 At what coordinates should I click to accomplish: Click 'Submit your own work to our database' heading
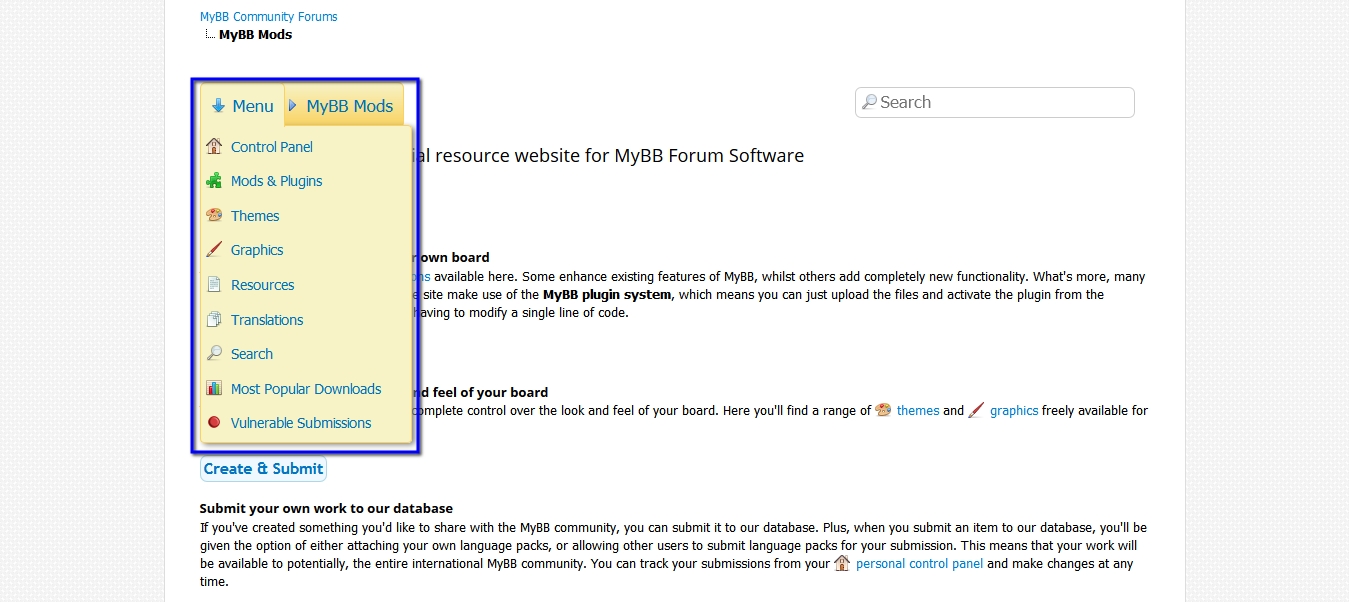point(326,509)
